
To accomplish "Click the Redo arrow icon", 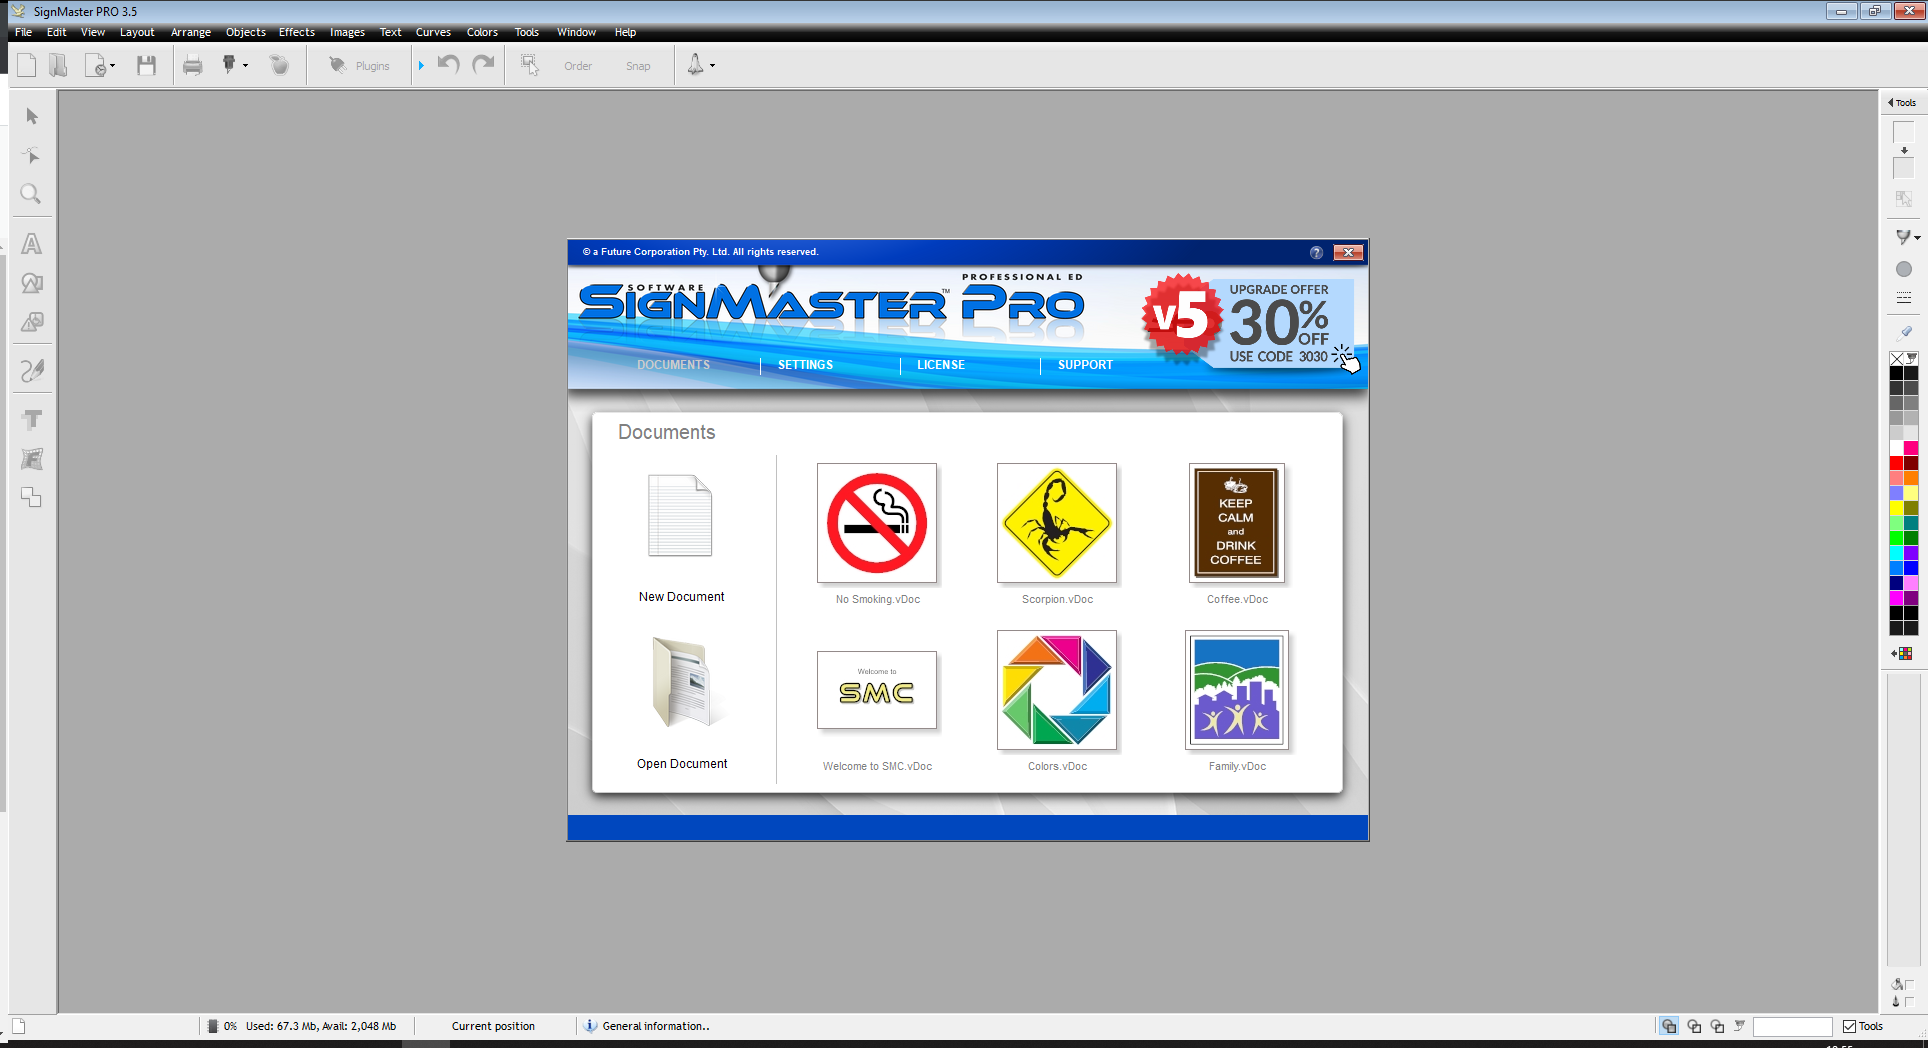I will pyautogui.click(x=484, y=65).
